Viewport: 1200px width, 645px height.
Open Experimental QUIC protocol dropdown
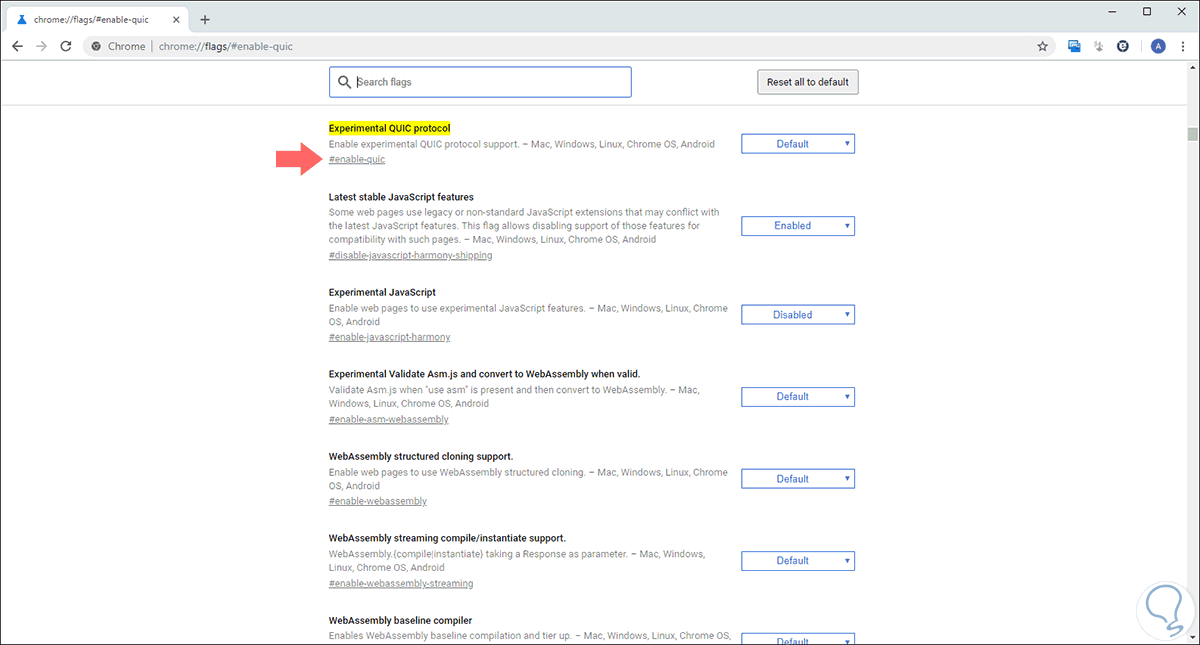coord(797,144)
